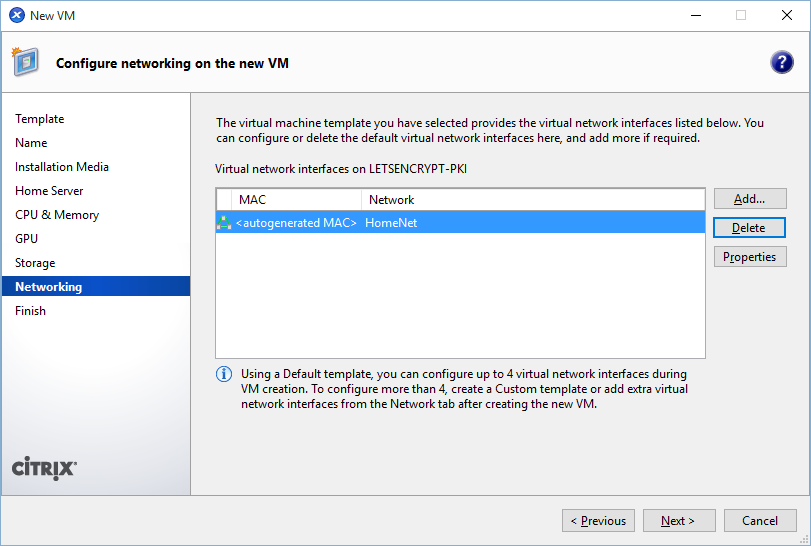The height and width of the screenshot is (546, 811).
Task: Jump to the Home Server step
Action: tap(49, 191)
